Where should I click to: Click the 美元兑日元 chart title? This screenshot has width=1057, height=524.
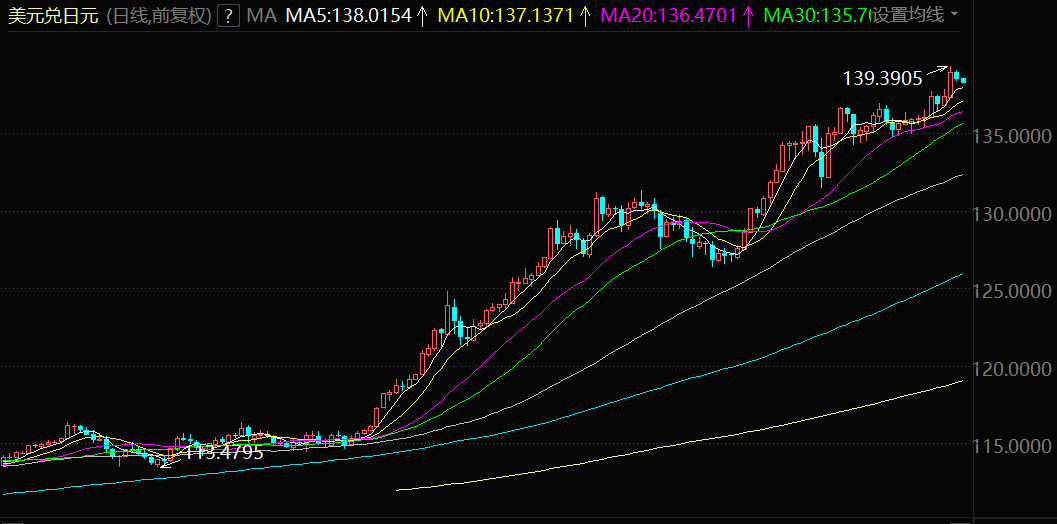pos(53,16)
